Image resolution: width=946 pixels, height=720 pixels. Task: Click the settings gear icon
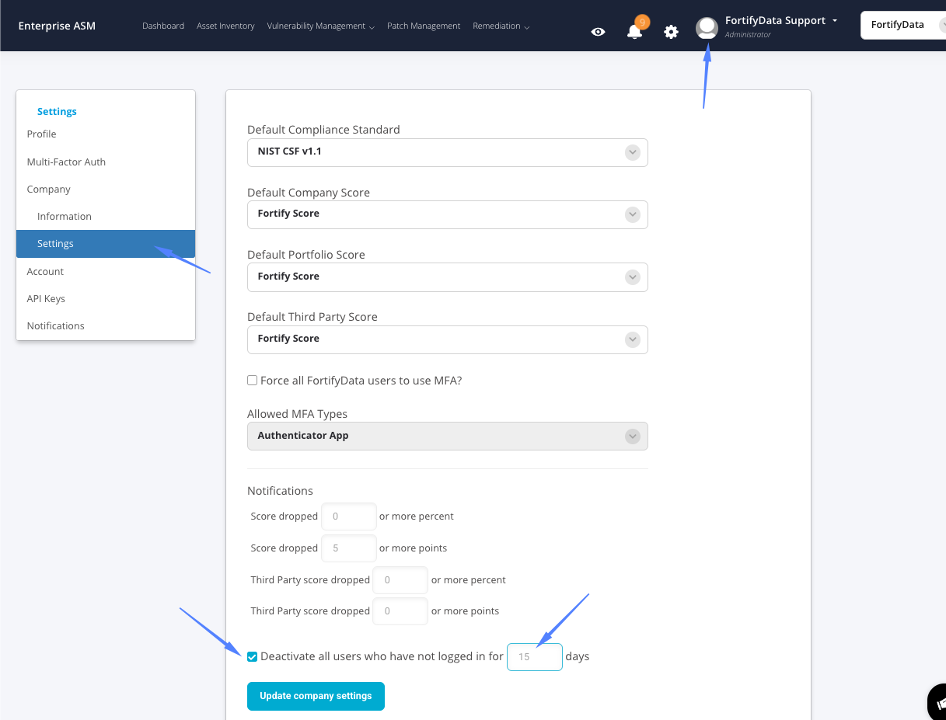click(x=671, y=31)
